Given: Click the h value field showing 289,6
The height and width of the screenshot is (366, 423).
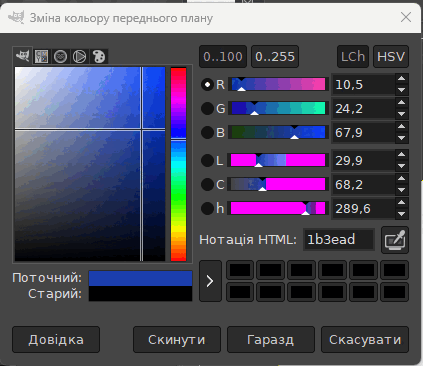Looking at the screenshot, I should pos(364,209).
